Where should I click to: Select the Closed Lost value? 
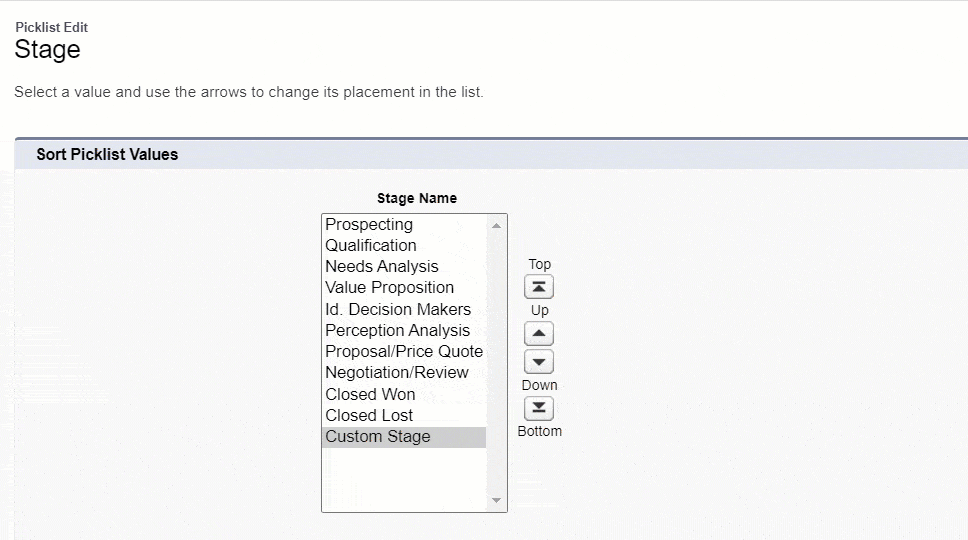pos(369,415)
